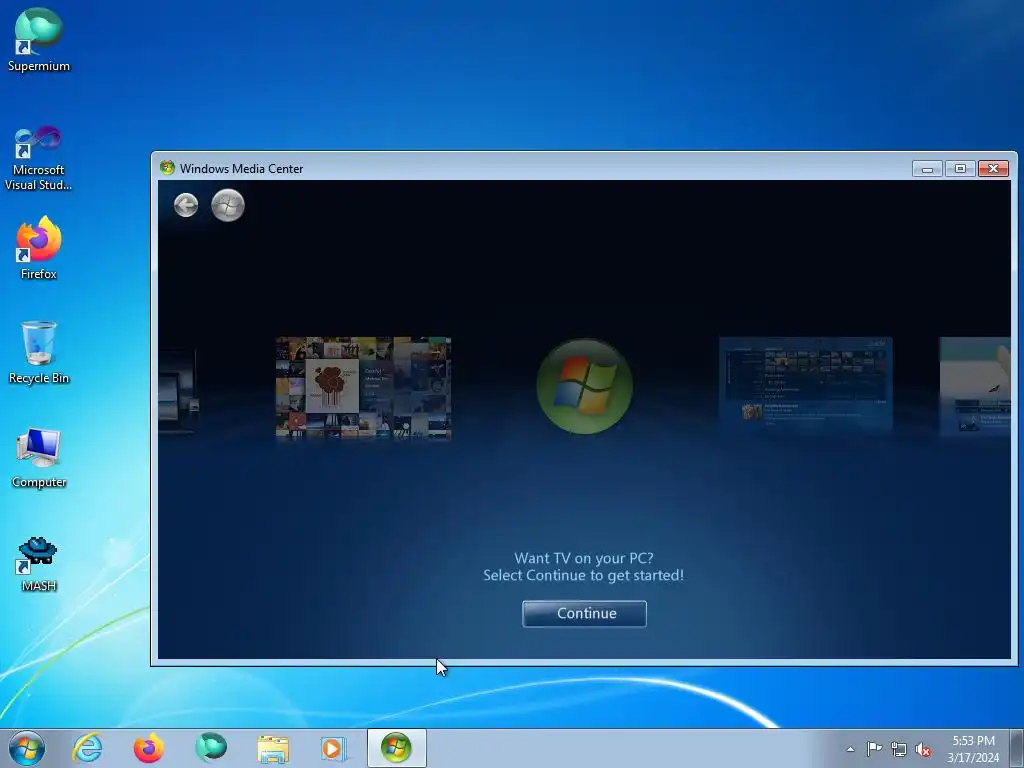1024x768 pixels.
Task: Open the music album collage thumbnail
Action: [x=363, y=388]
